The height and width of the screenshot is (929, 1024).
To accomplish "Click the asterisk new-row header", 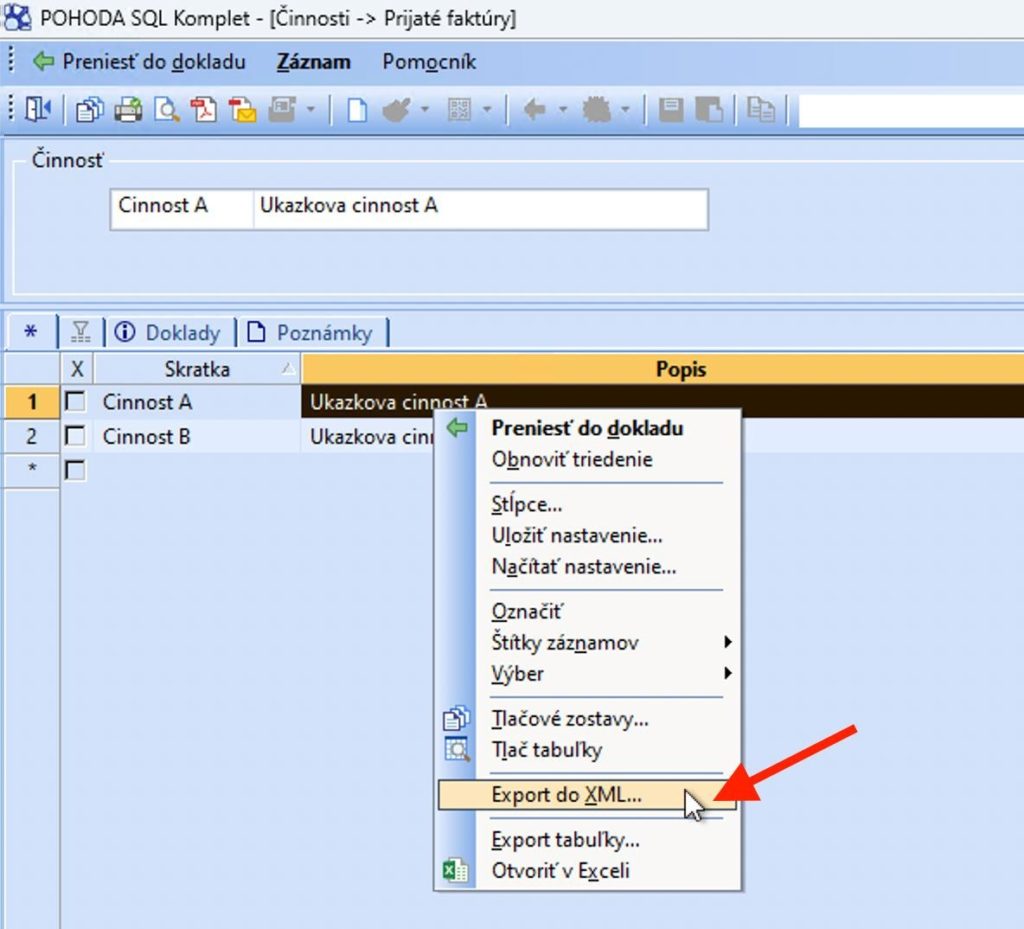I will pos(31,470).
